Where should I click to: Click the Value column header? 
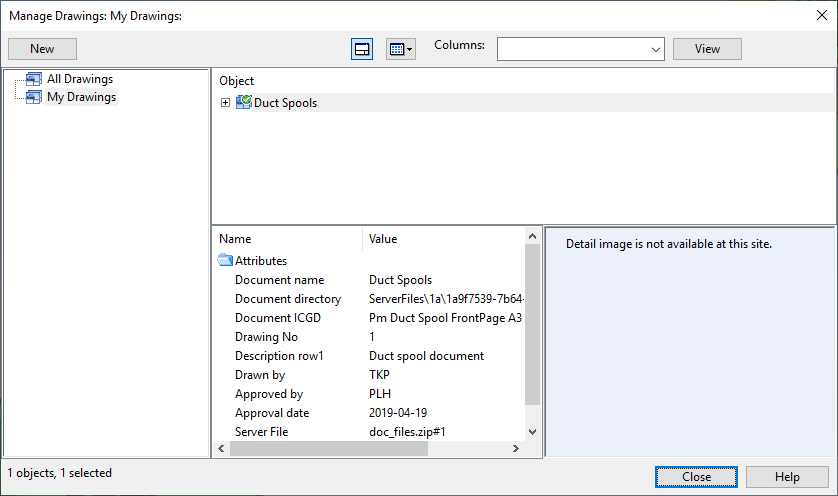click(x=383, y=239)
